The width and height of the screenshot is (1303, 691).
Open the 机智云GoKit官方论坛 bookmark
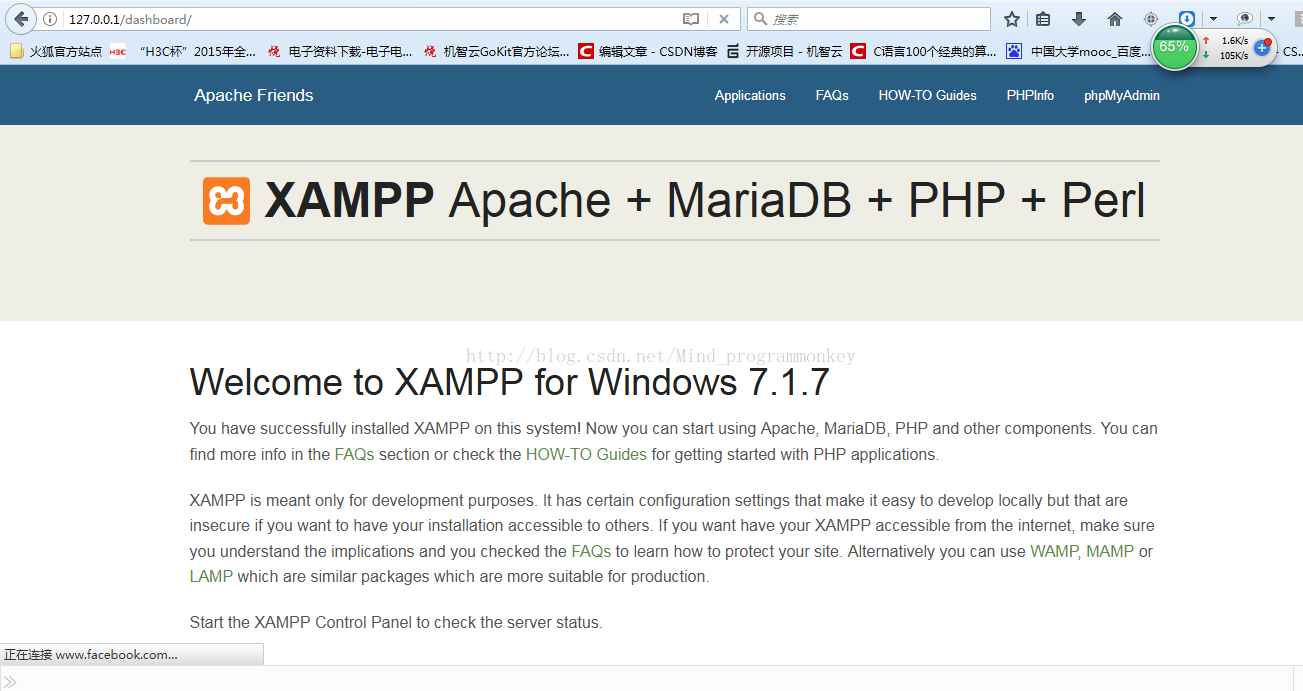coord(496,51)
